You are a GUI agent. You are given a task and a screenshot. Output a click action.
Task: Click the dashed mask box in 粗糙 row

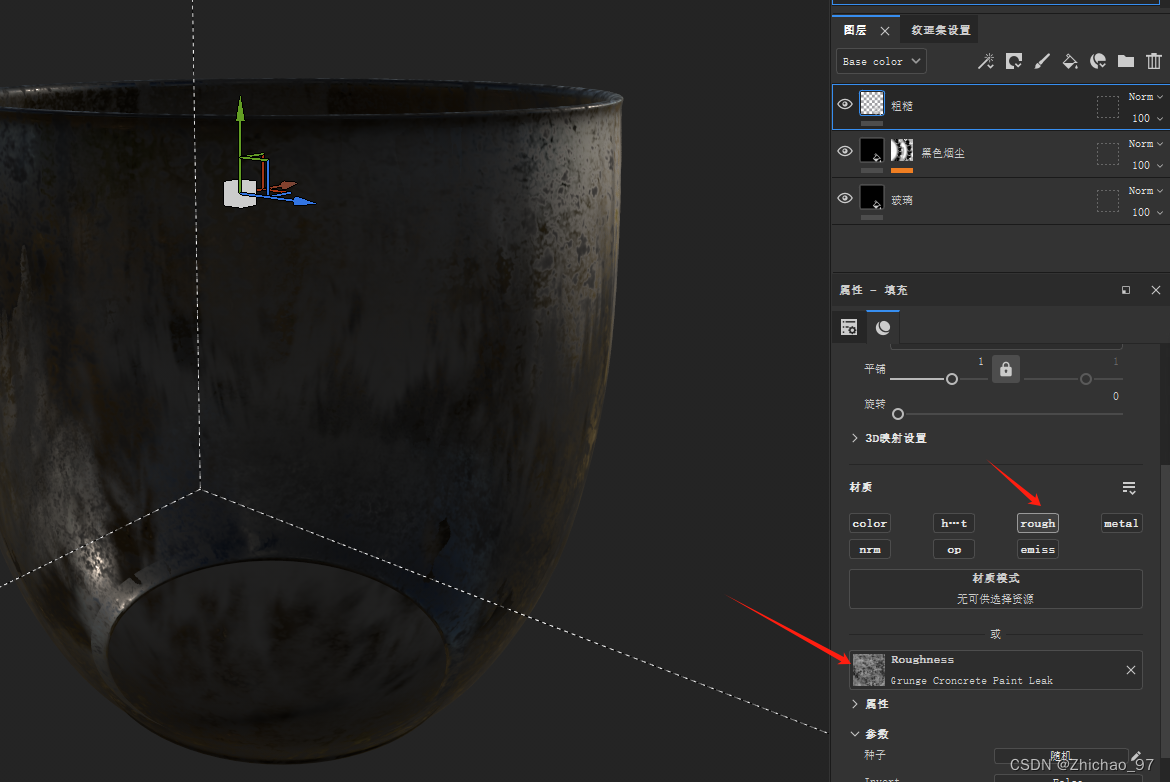tap(1107, 106)
